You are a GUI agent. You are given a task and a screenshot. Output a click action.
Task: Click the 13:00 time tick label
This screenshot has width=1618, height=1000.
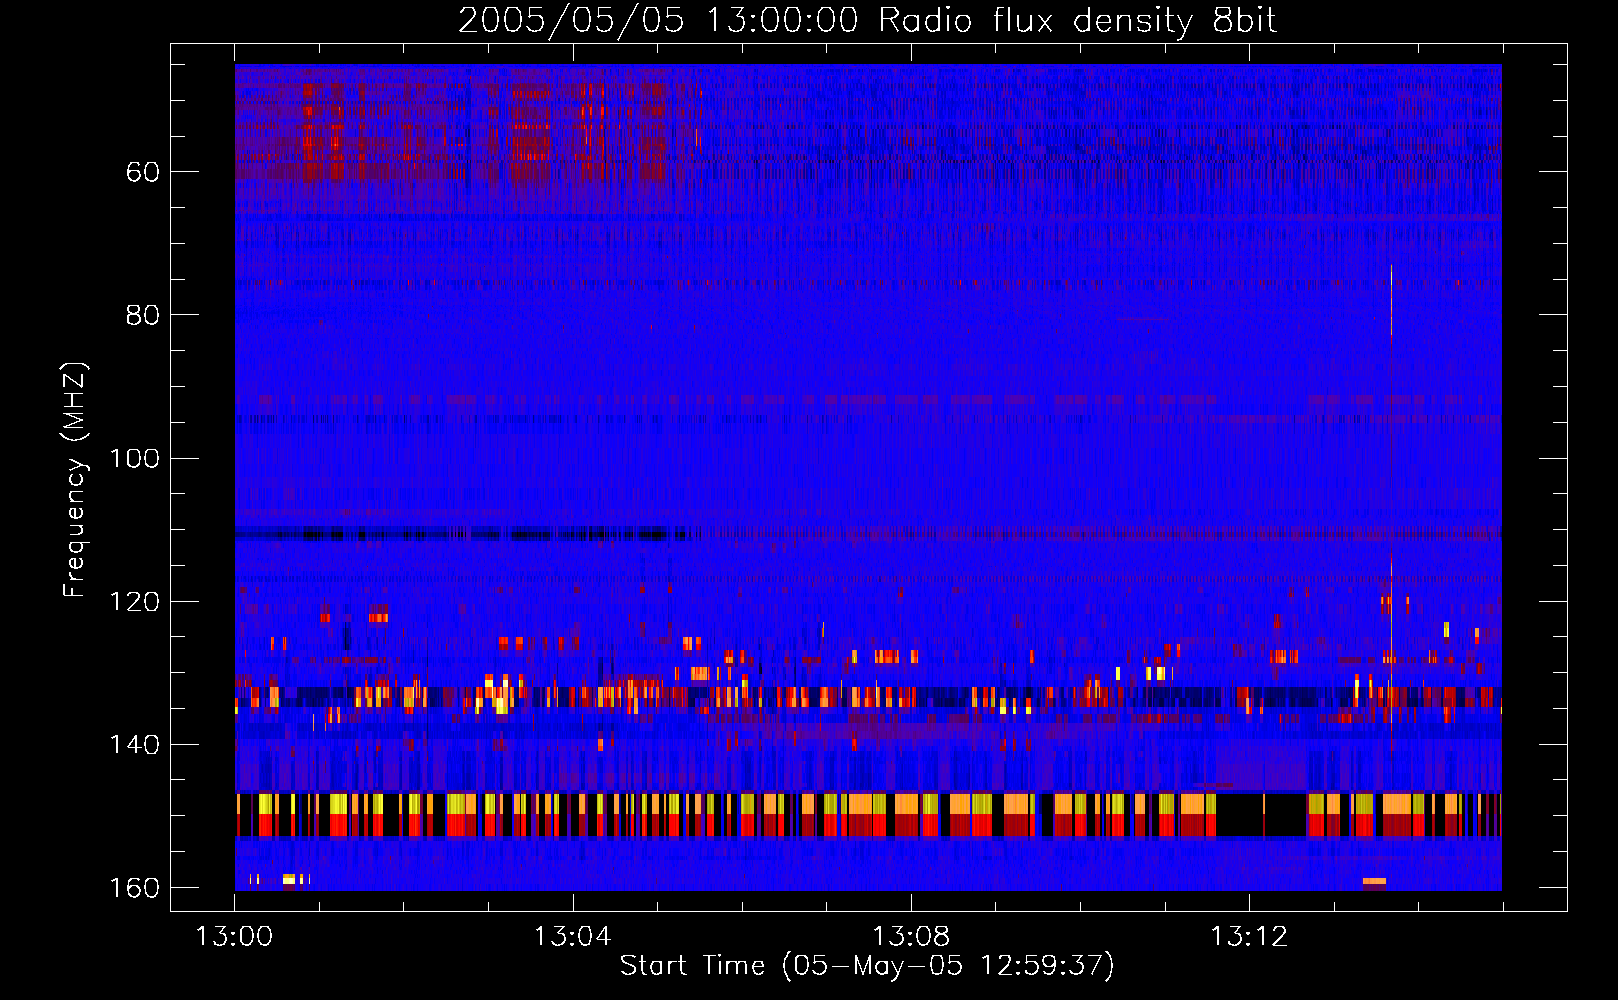(x=234, y=937)
